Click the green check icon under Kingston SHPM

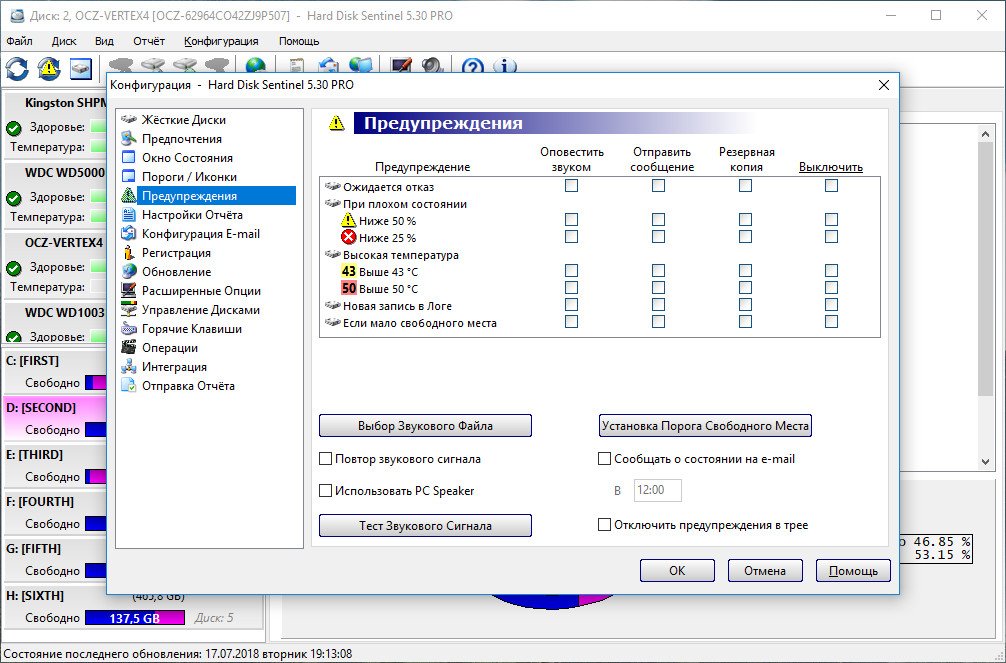pyautogui.click(x=13, y=128)
